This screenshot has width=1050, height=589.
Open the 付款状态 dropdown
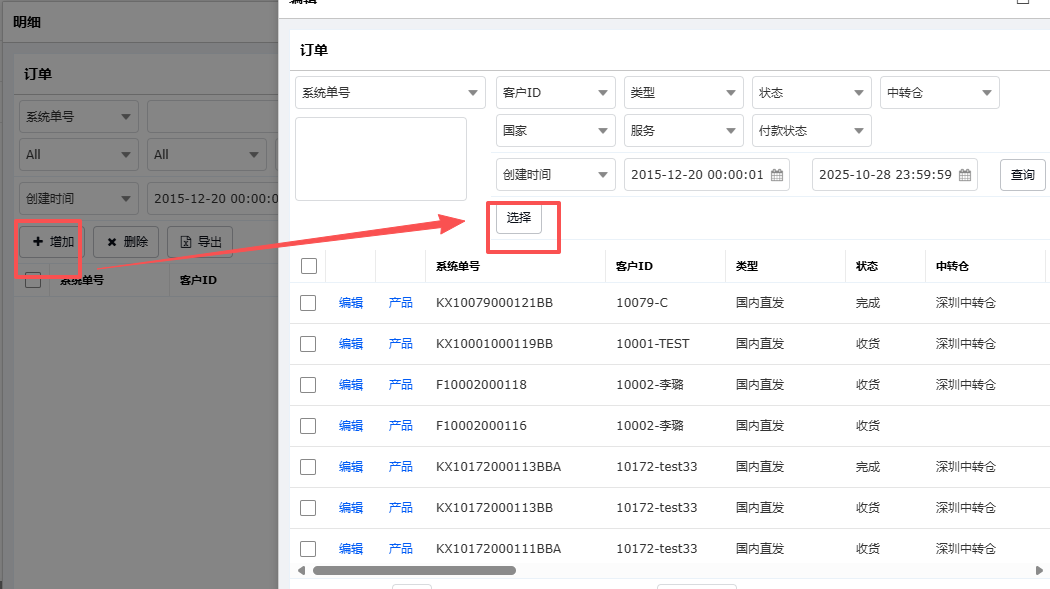coord(811,131)
